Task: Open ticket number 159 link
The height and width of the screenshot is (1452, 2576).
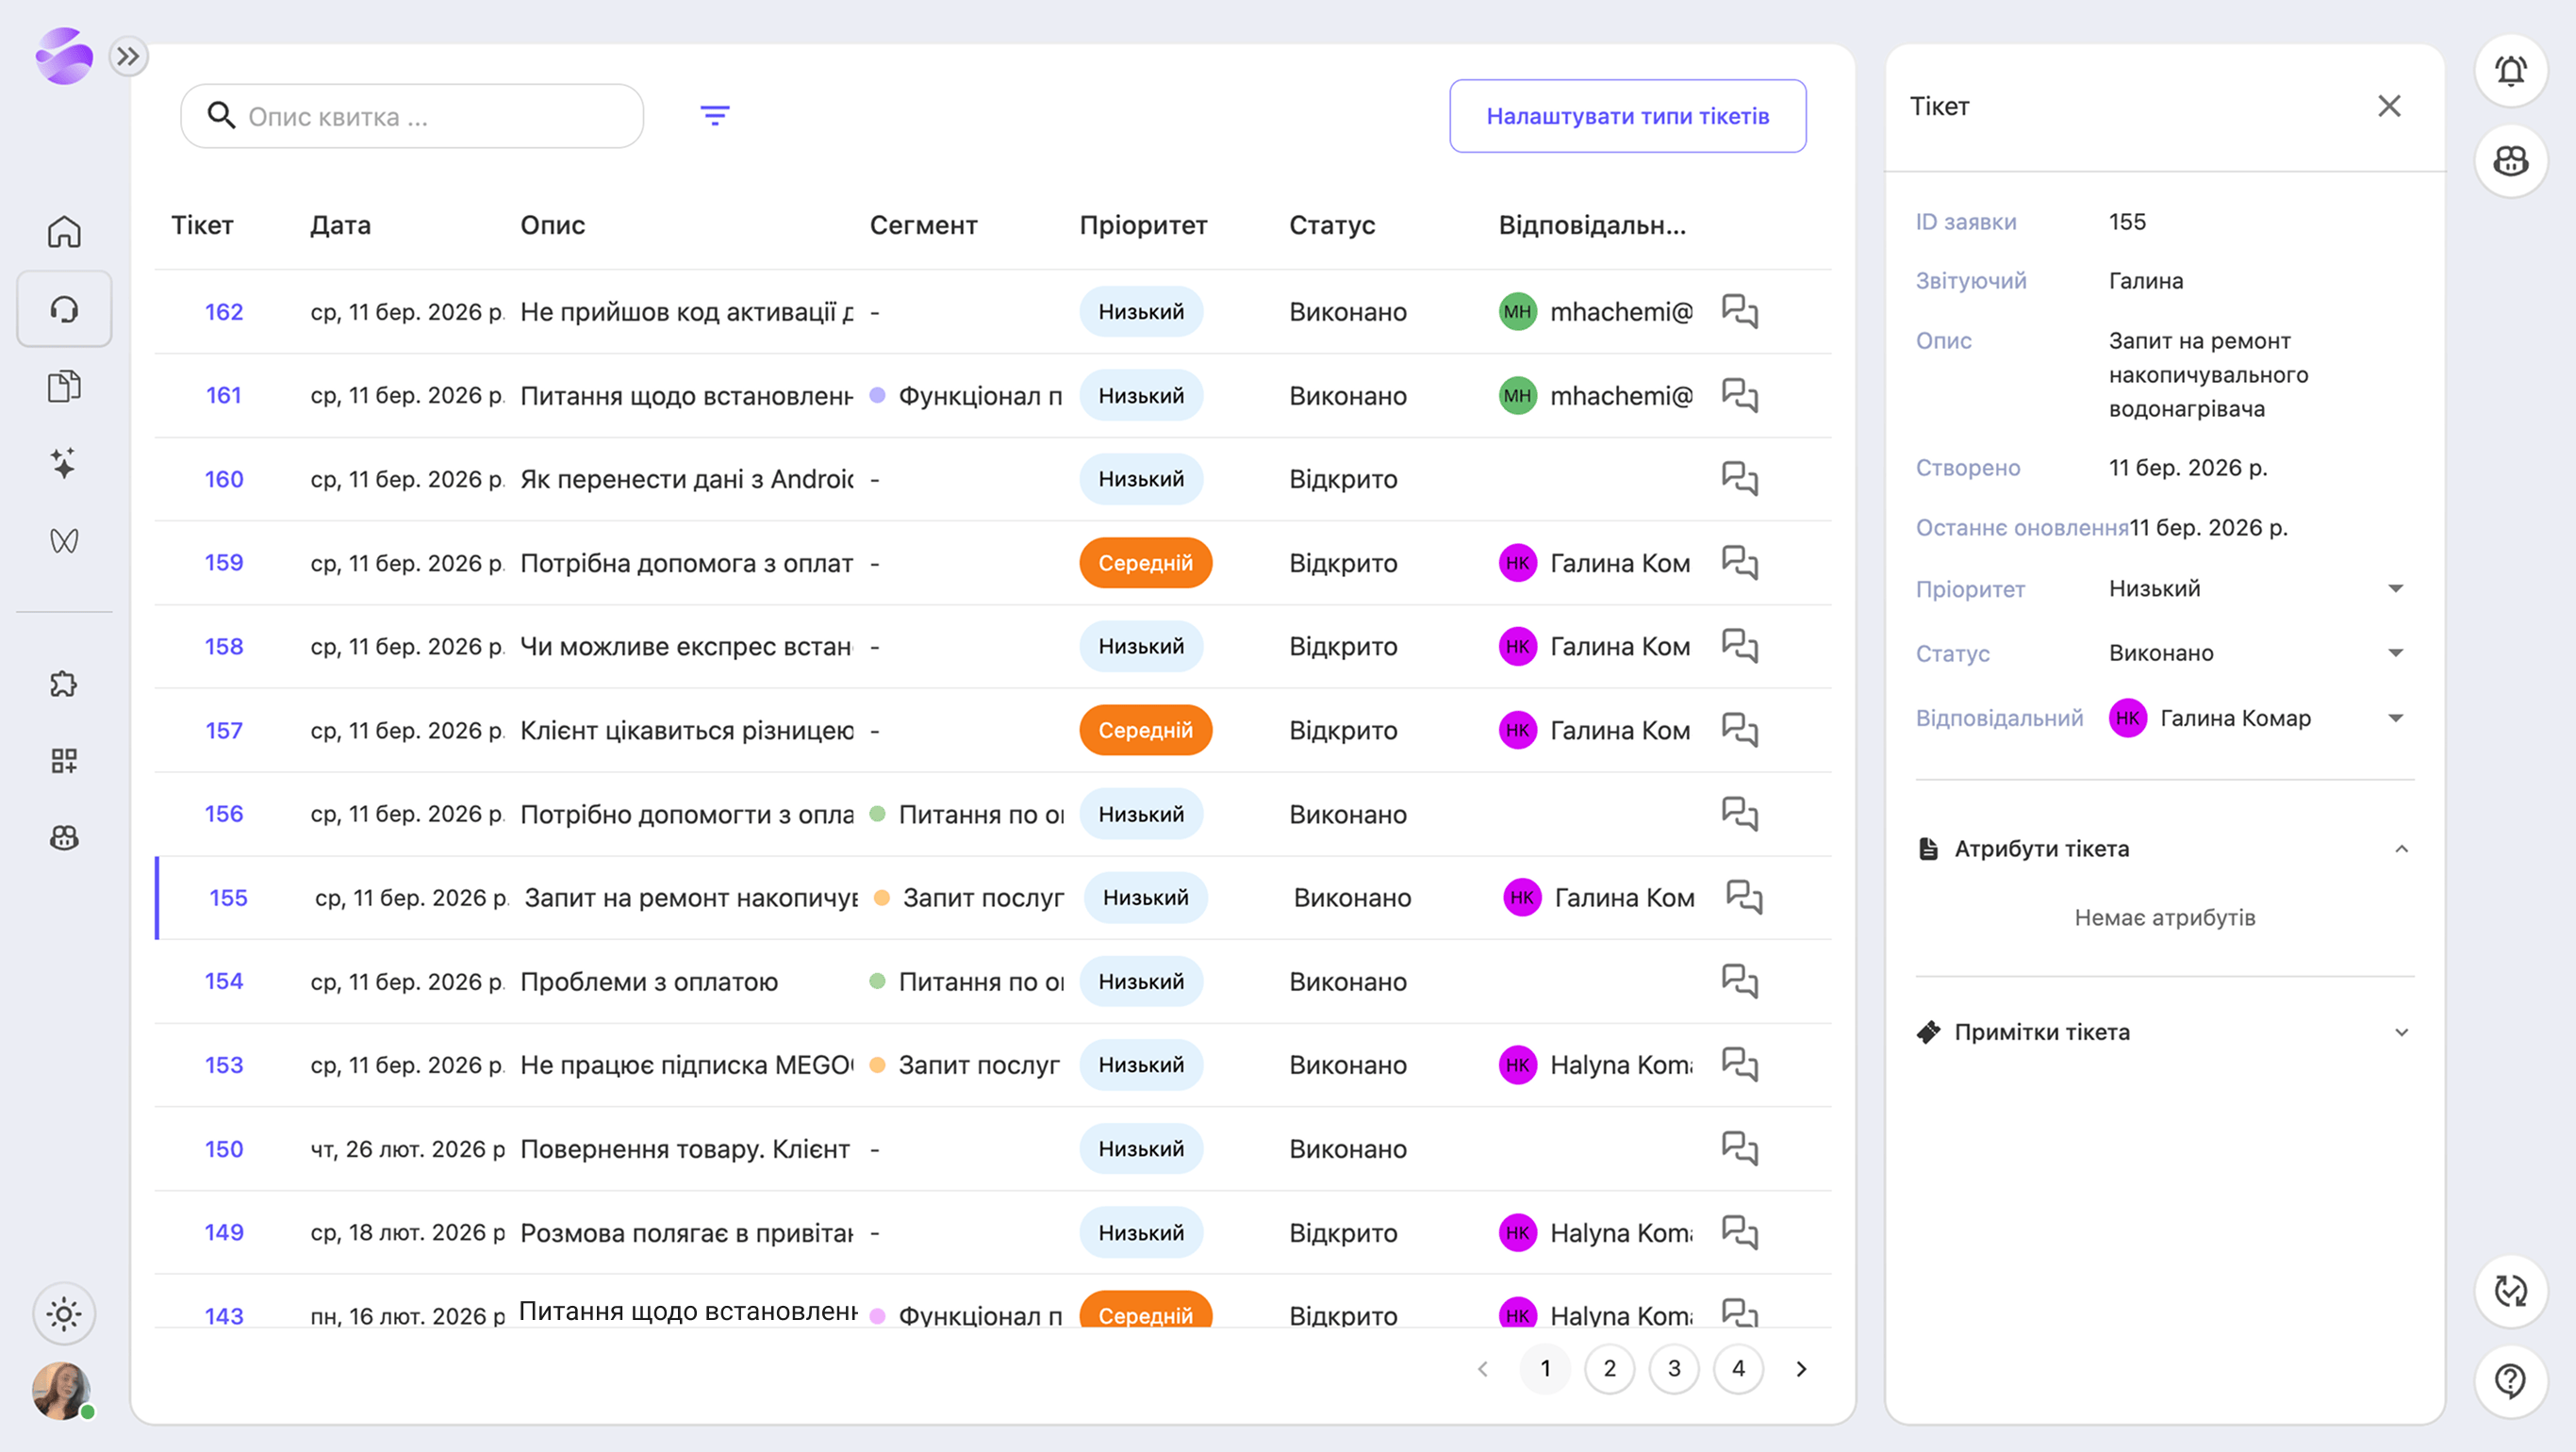Action: click(224, 562)
